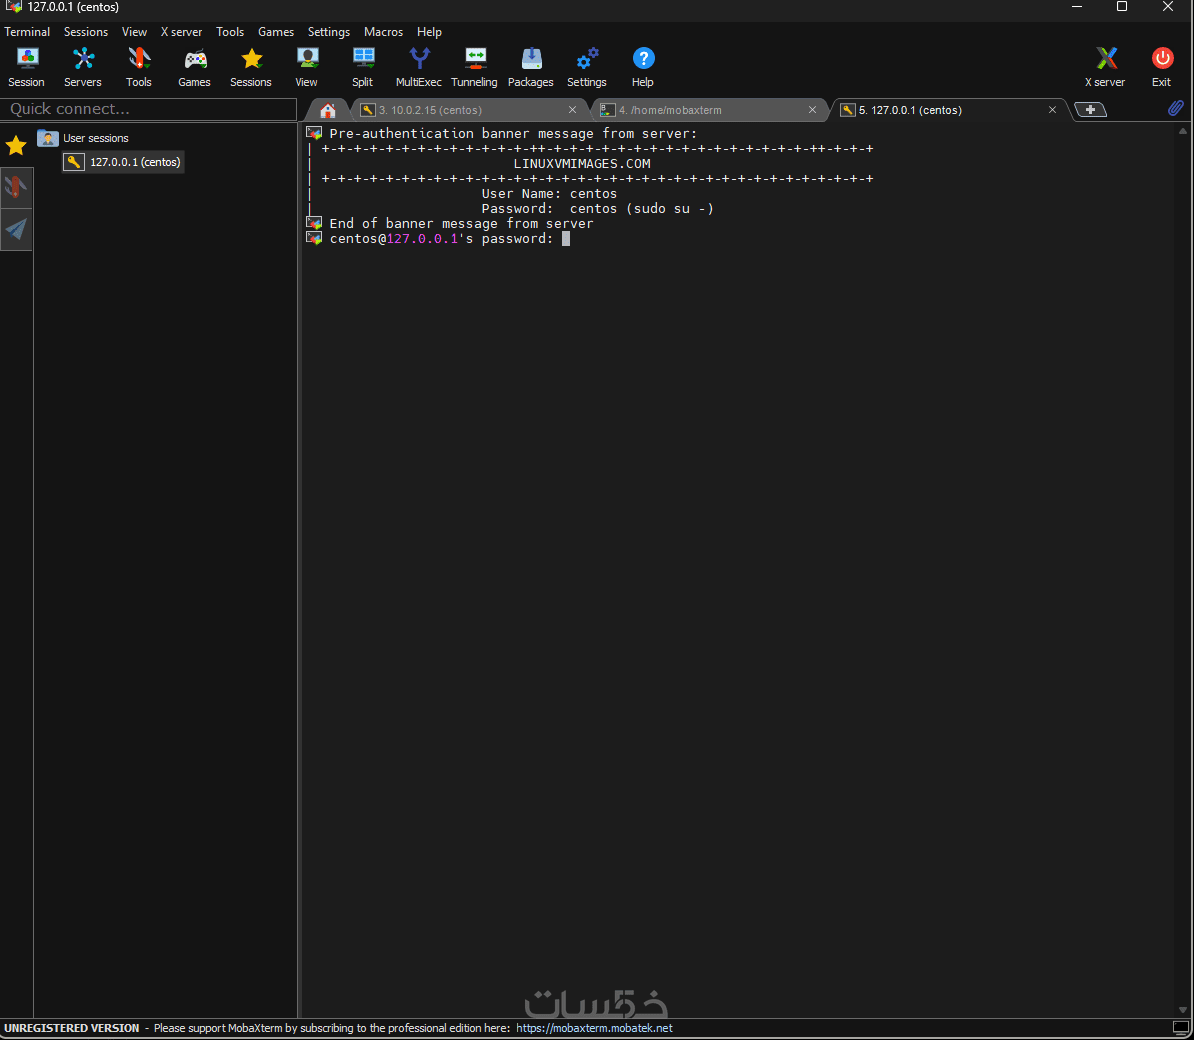
Task: Click the Quick connect input field
Action: coord(150,109)
